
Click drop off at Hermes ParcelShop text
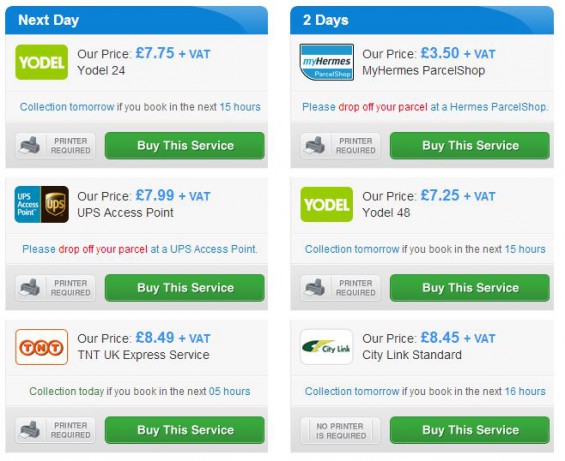click(x=425, y=107)
